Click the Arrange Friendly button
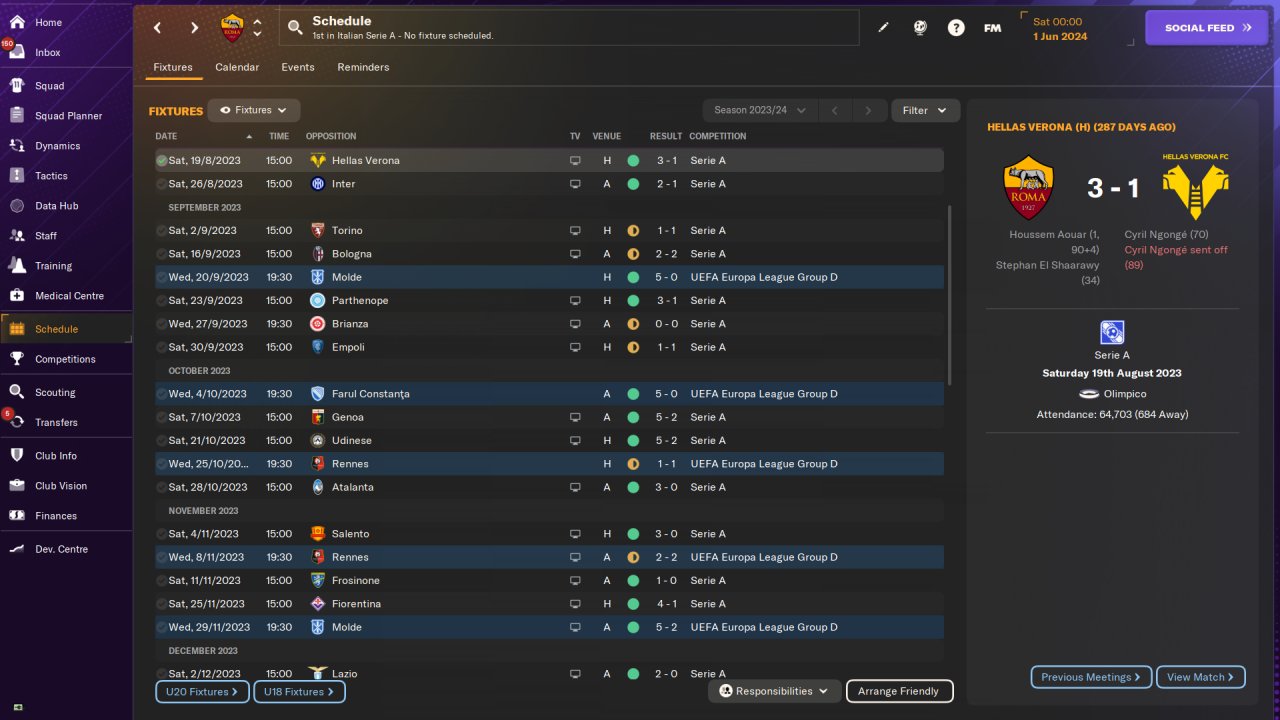 click(899, 691)
